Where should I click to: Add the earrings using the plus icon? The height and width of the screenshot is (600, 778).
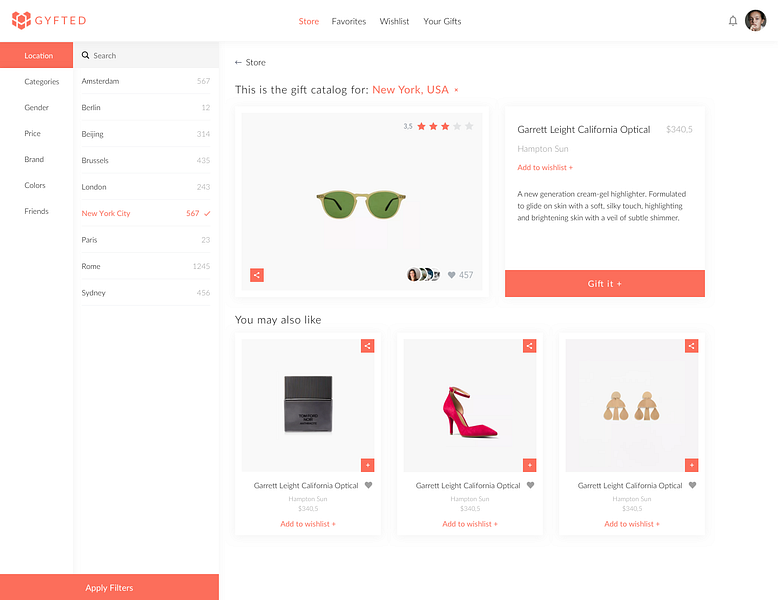click(x=692, y=465)
